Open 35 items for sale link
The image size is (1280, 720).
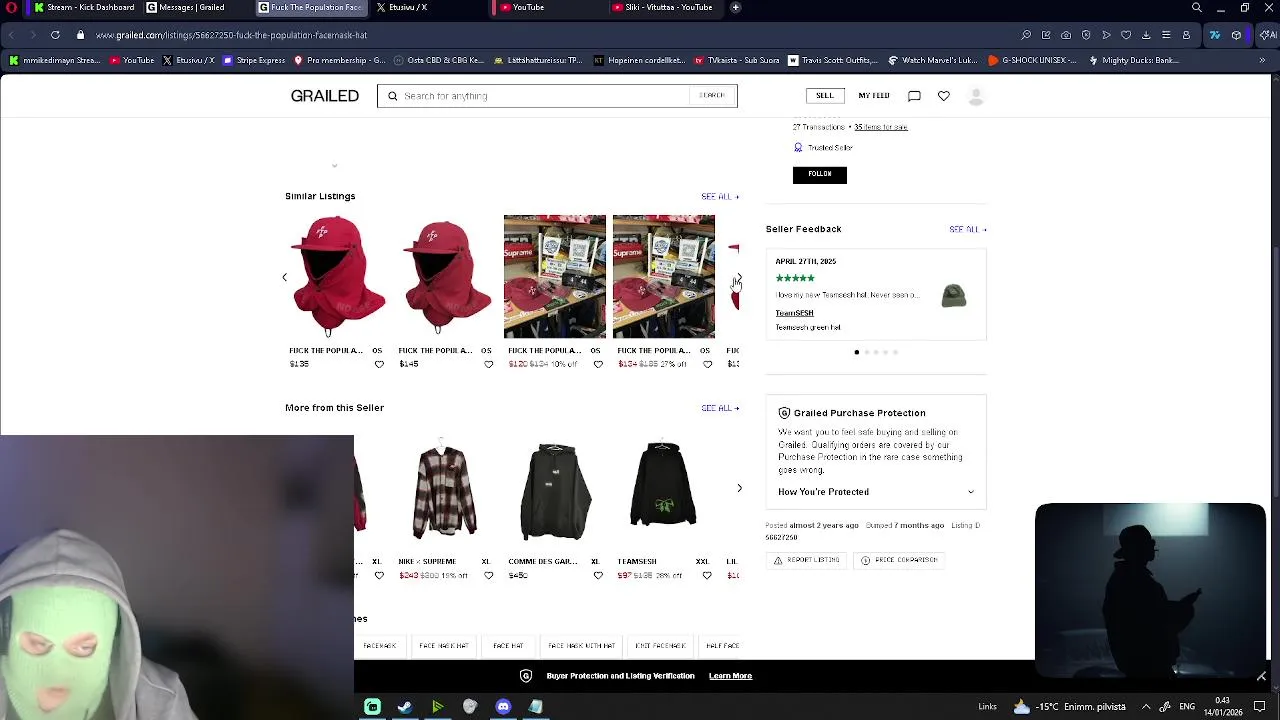click(881, 128)
